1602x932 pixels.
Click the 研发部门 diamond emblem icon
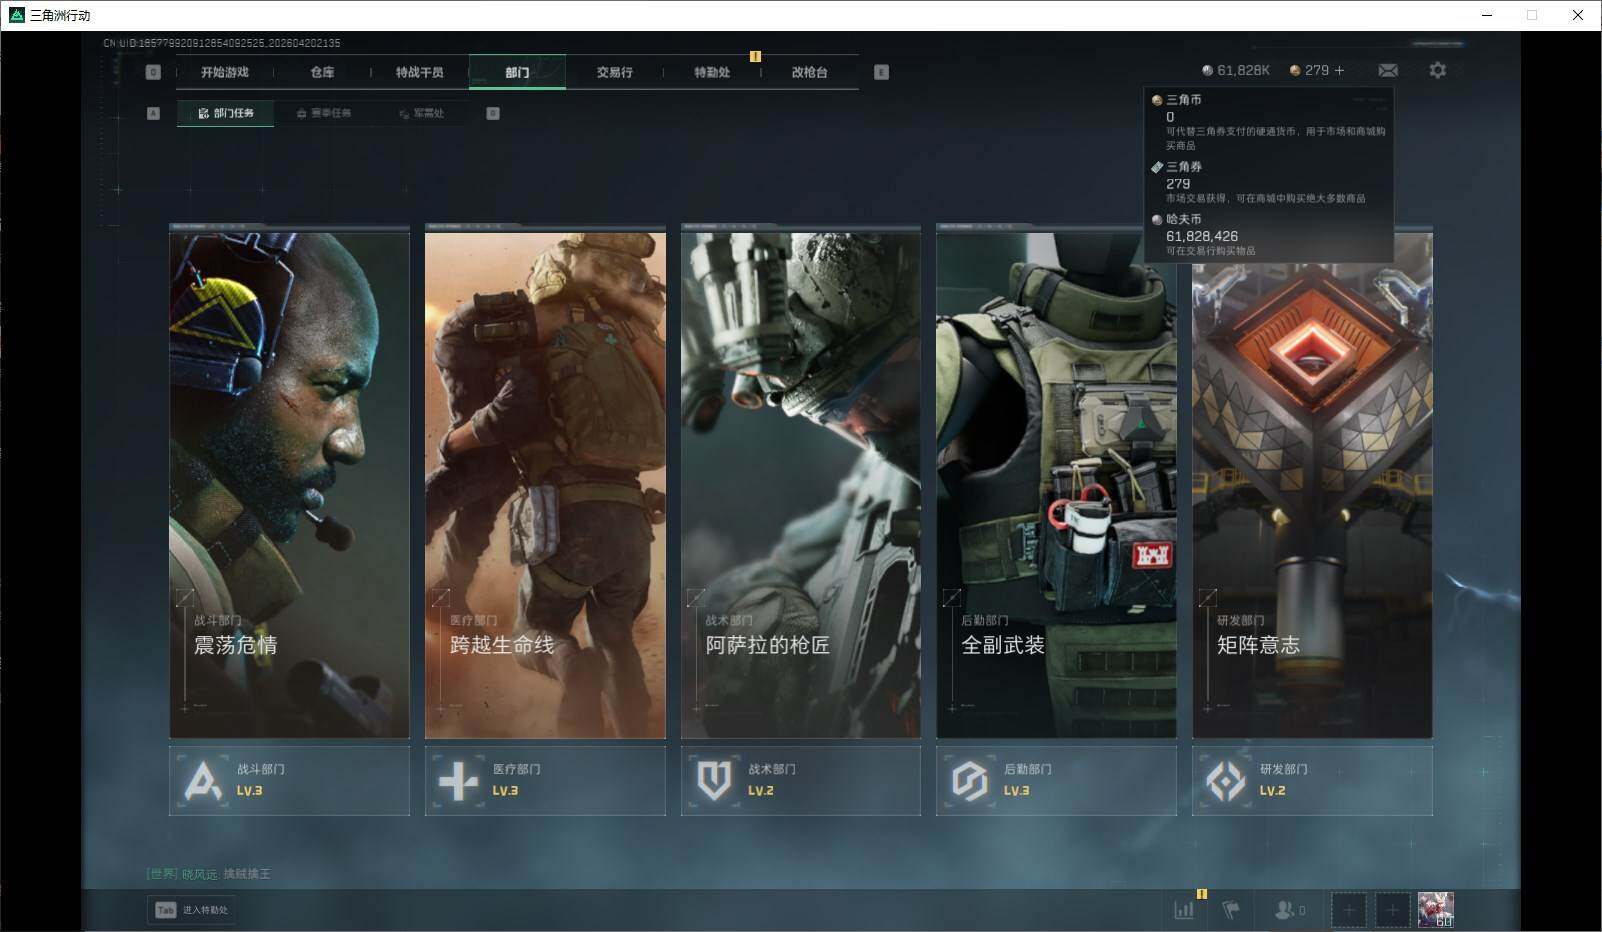click(1225, 781)
